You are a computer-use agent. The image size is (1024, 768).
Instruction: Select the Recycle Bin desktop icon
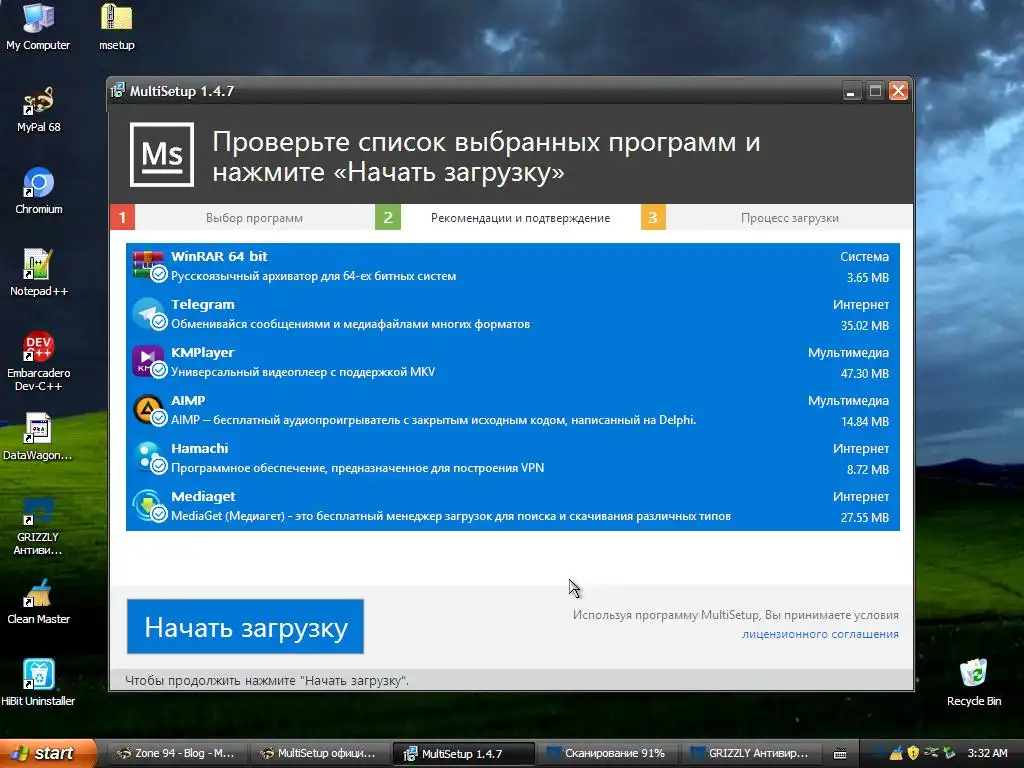pos(974,682)
